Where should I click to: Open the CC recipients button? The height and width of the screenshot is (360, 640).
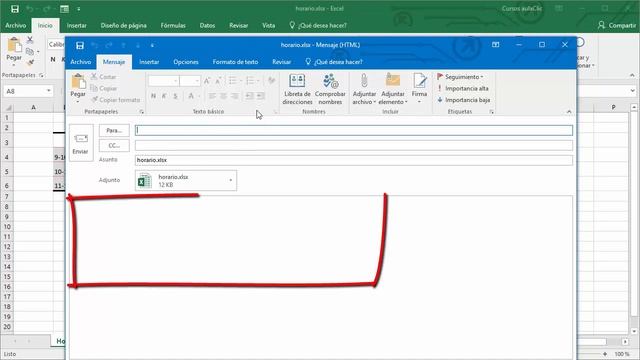point(114,145)
